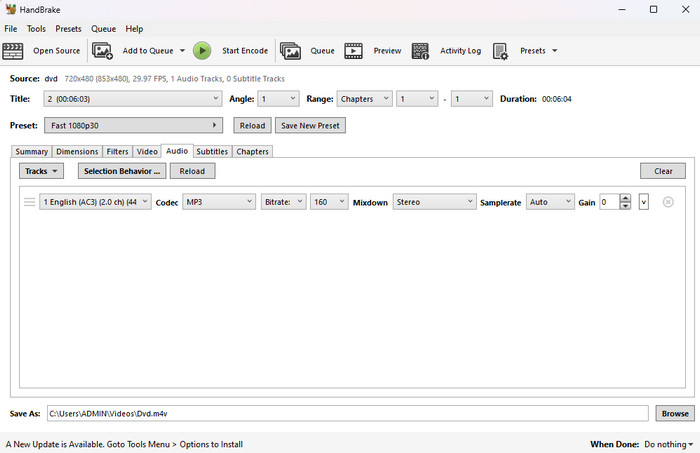
Task: Open the Tools menu
Action: [36, 29]
